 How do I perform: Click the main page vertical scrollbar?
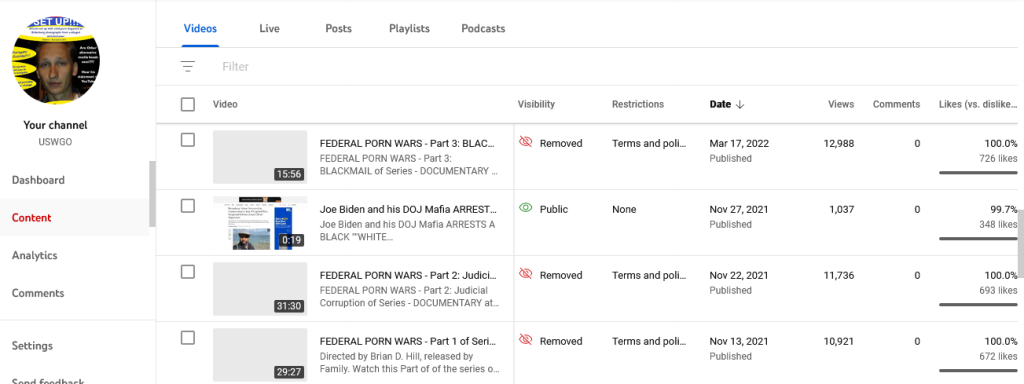coord(1021,244)
